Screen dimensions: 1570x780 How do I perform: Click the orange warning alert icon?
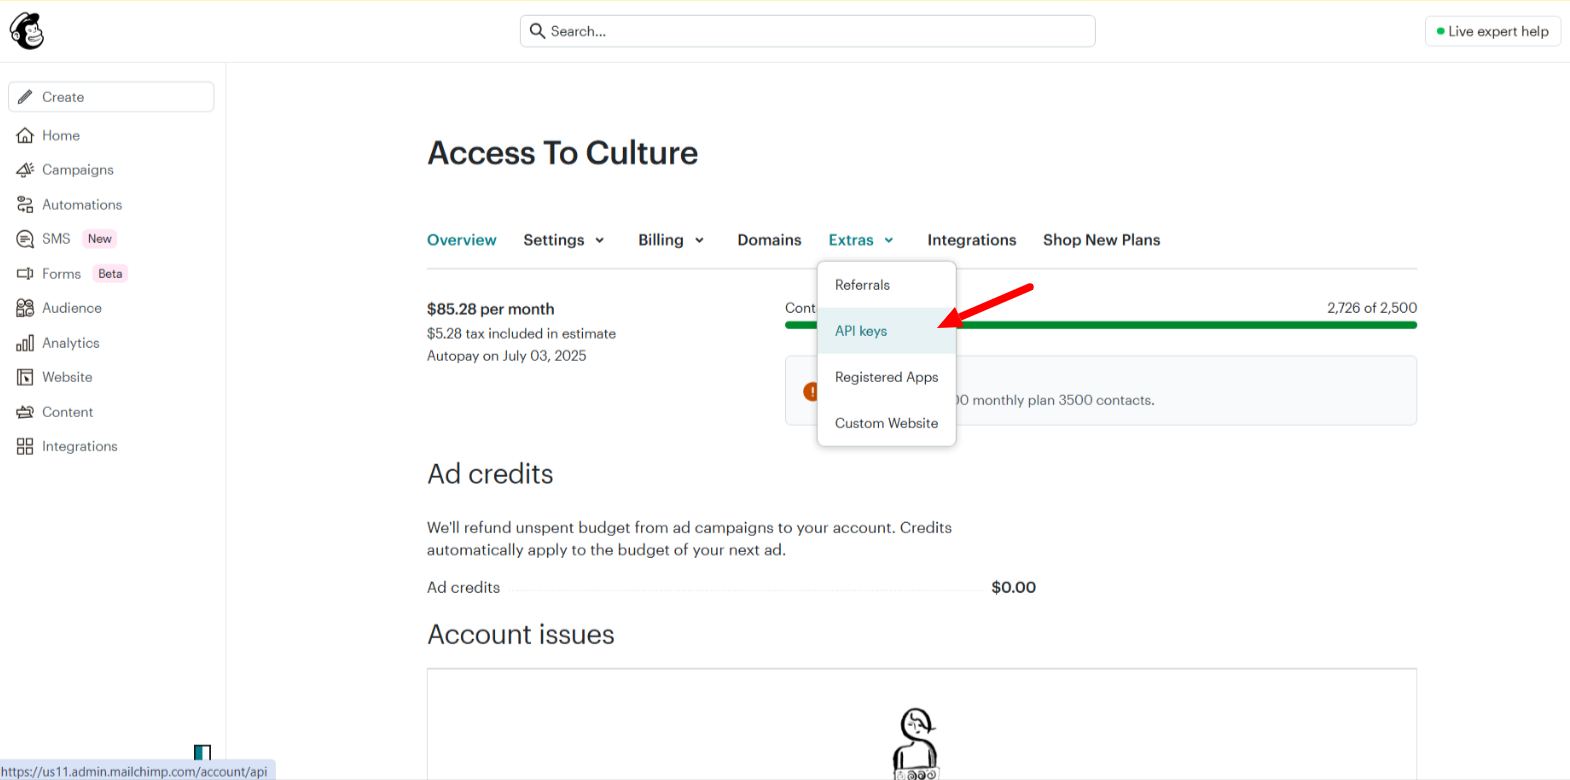pyautogui.click(x=810, y=391)
